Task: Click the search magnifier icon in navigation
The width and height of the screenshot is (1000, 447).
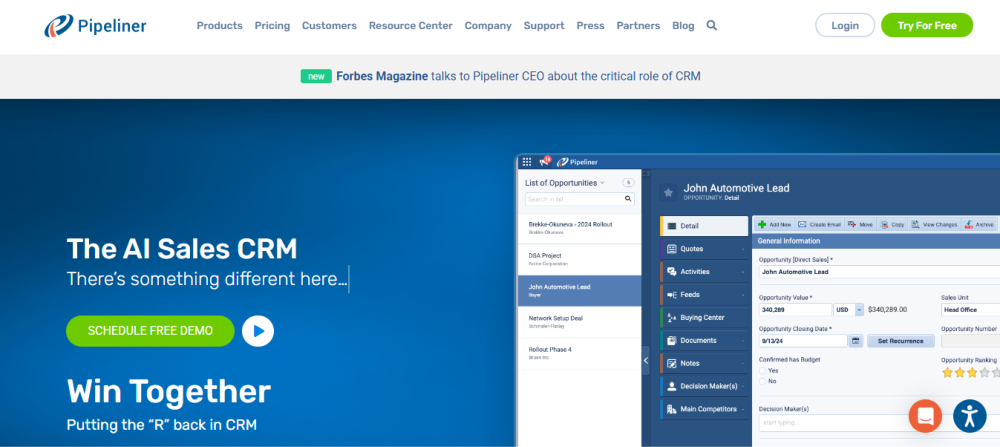Action: [712, 26]
